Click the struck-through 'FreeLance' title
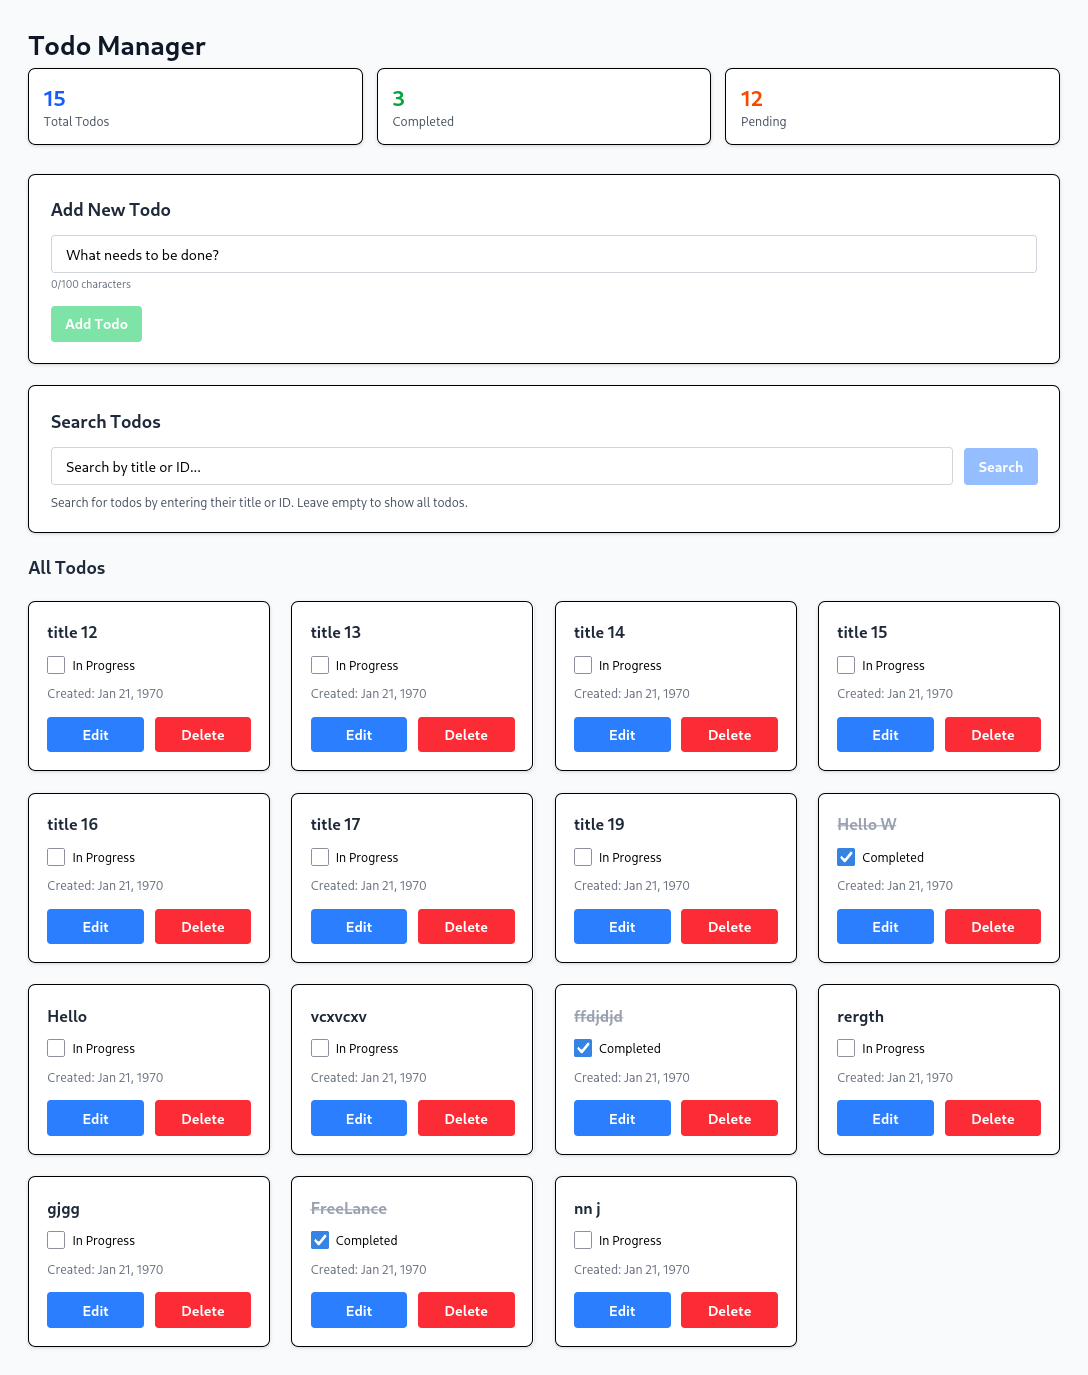 coord(349,1208)
